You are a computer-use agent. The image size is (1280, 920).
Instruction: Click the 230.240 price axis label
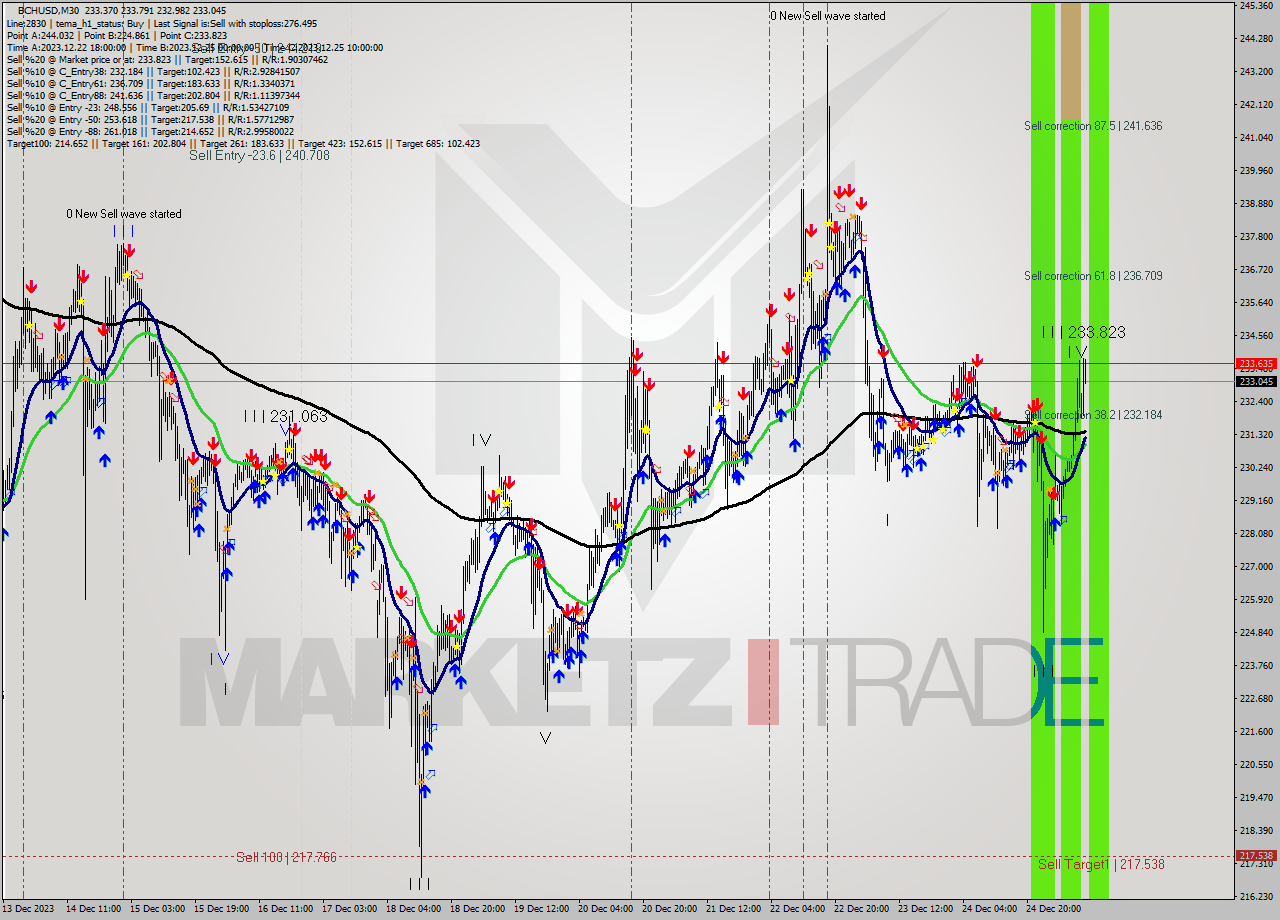tap(1257, 467)
